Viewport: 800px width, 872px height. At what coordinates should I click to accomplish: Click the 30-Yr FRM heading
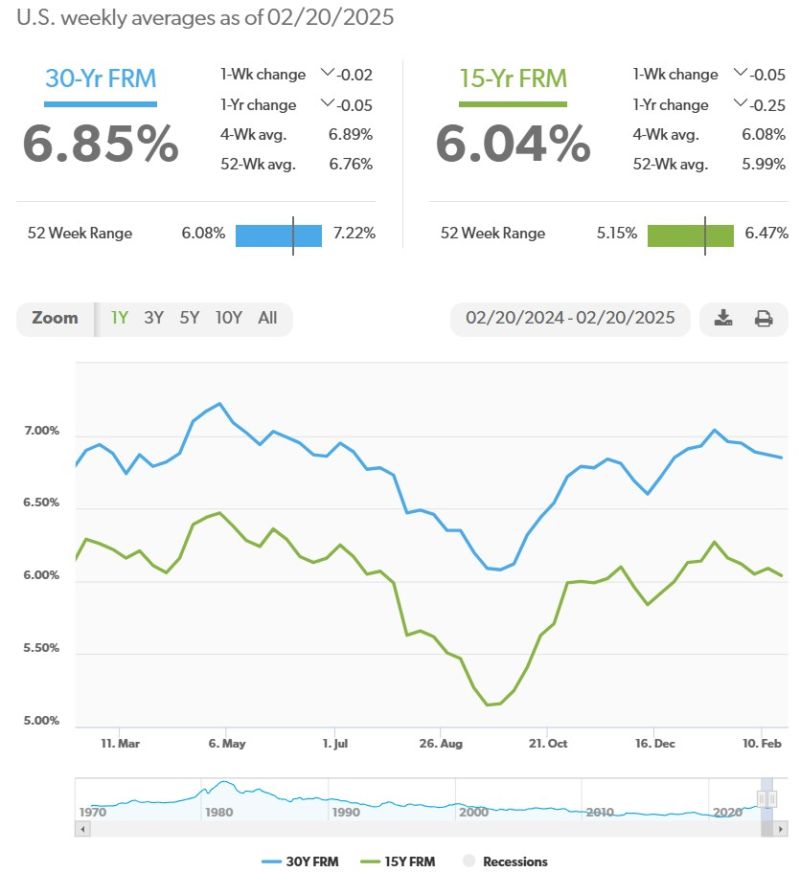point(100,80)
